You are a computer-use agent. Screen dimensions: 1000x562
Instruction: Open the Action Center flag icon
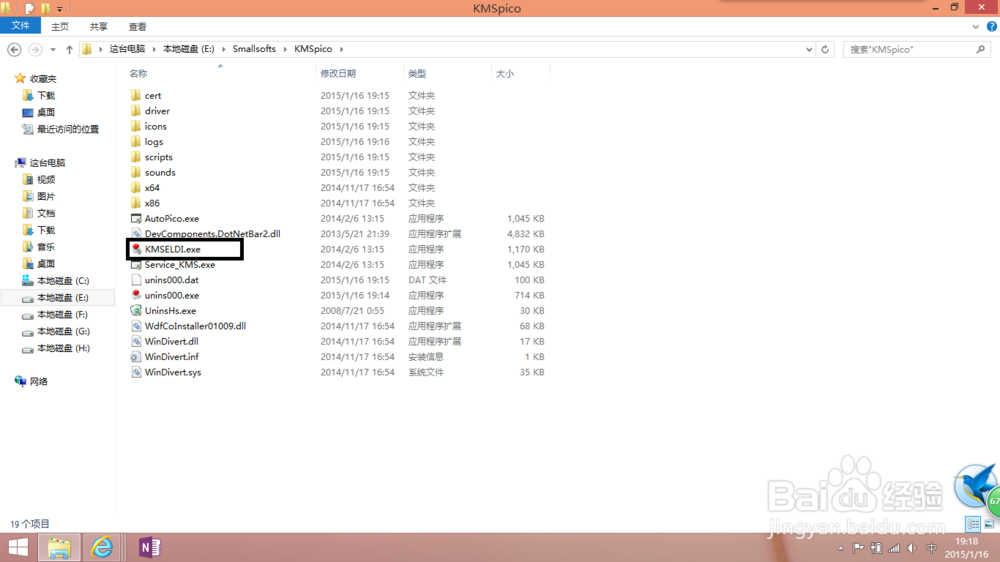[858, 548]
